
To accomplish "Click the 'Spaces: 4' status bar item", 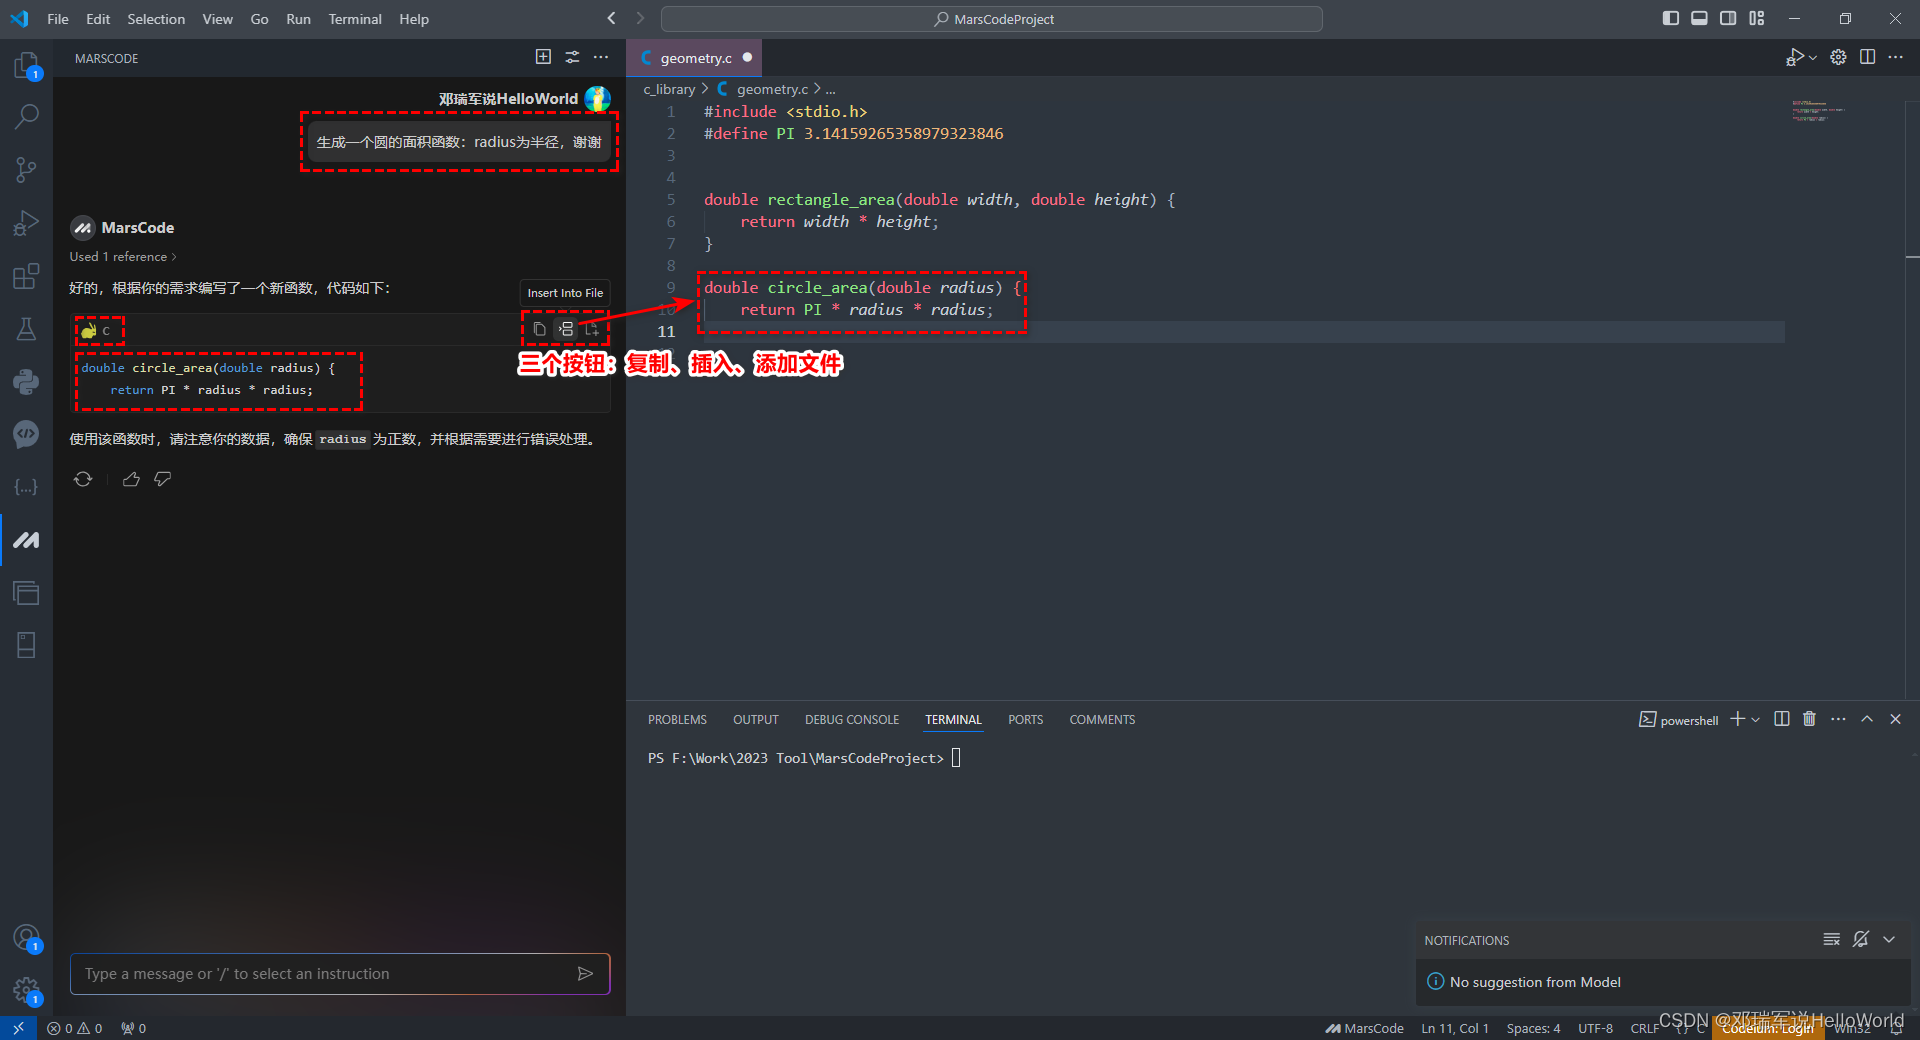I will click(1532, 1028).
